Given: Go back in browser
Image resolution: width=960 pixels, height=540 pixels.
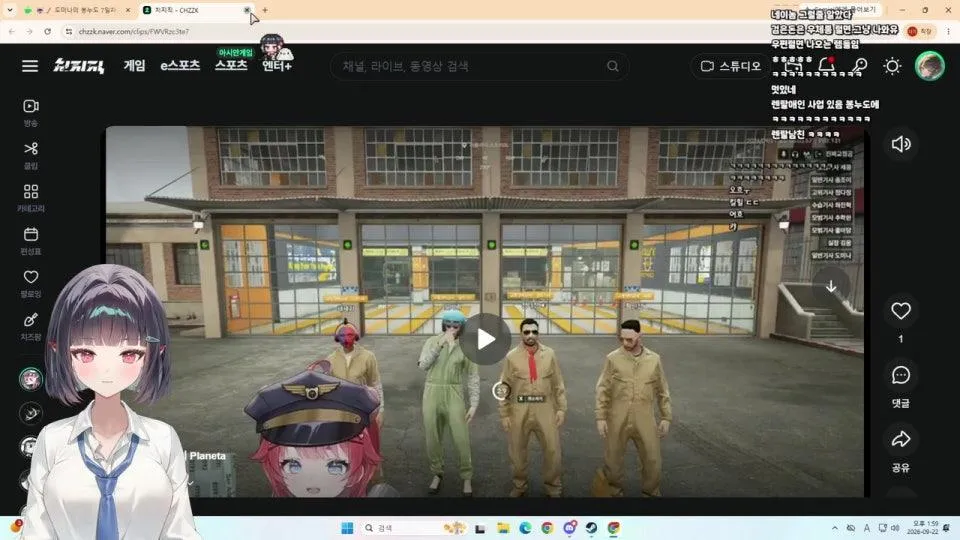Looking at the screenshot, I should coord(12,31).
